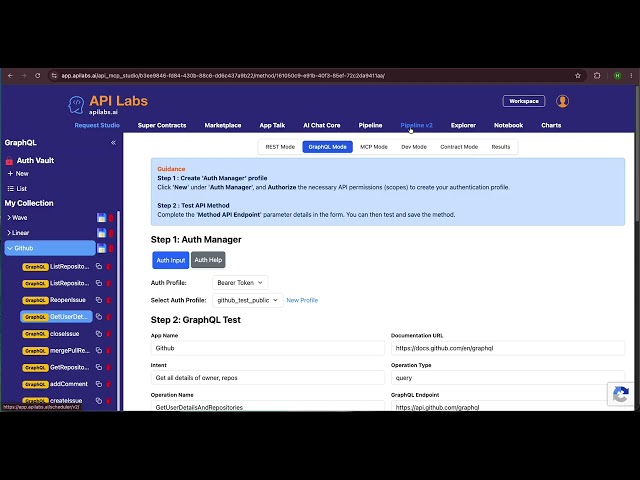Collapse the Github collection
The width and height of the screenshot is (640, 480).
pos(10,248)
